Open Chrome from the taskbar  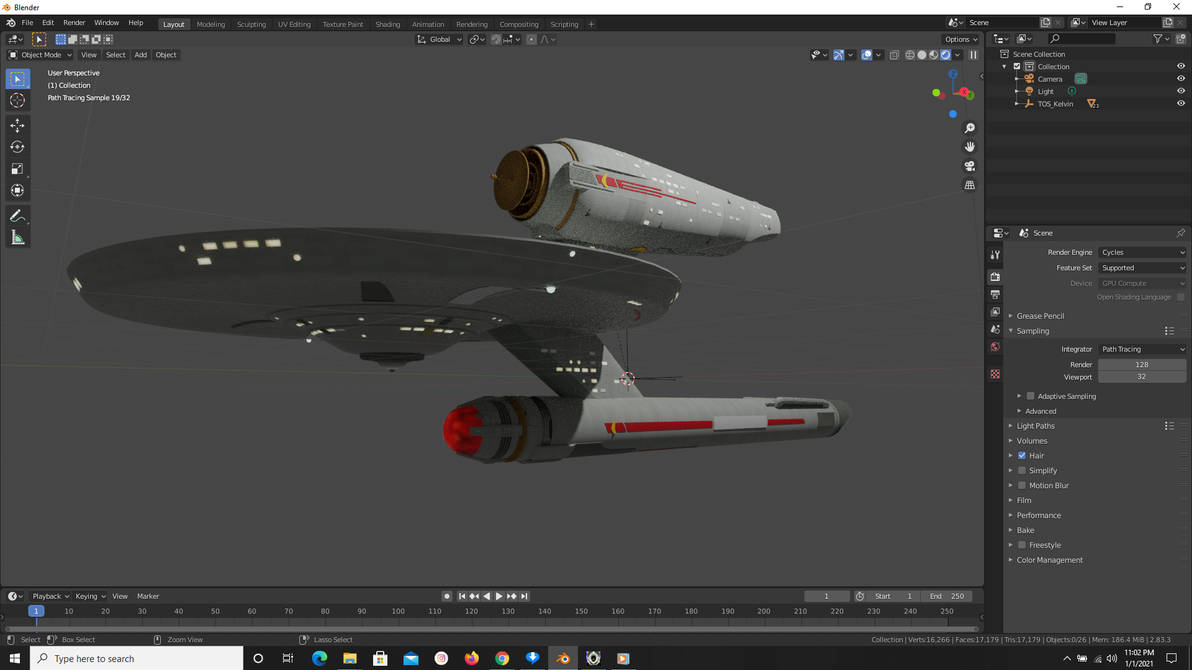[x=502, y=659]
